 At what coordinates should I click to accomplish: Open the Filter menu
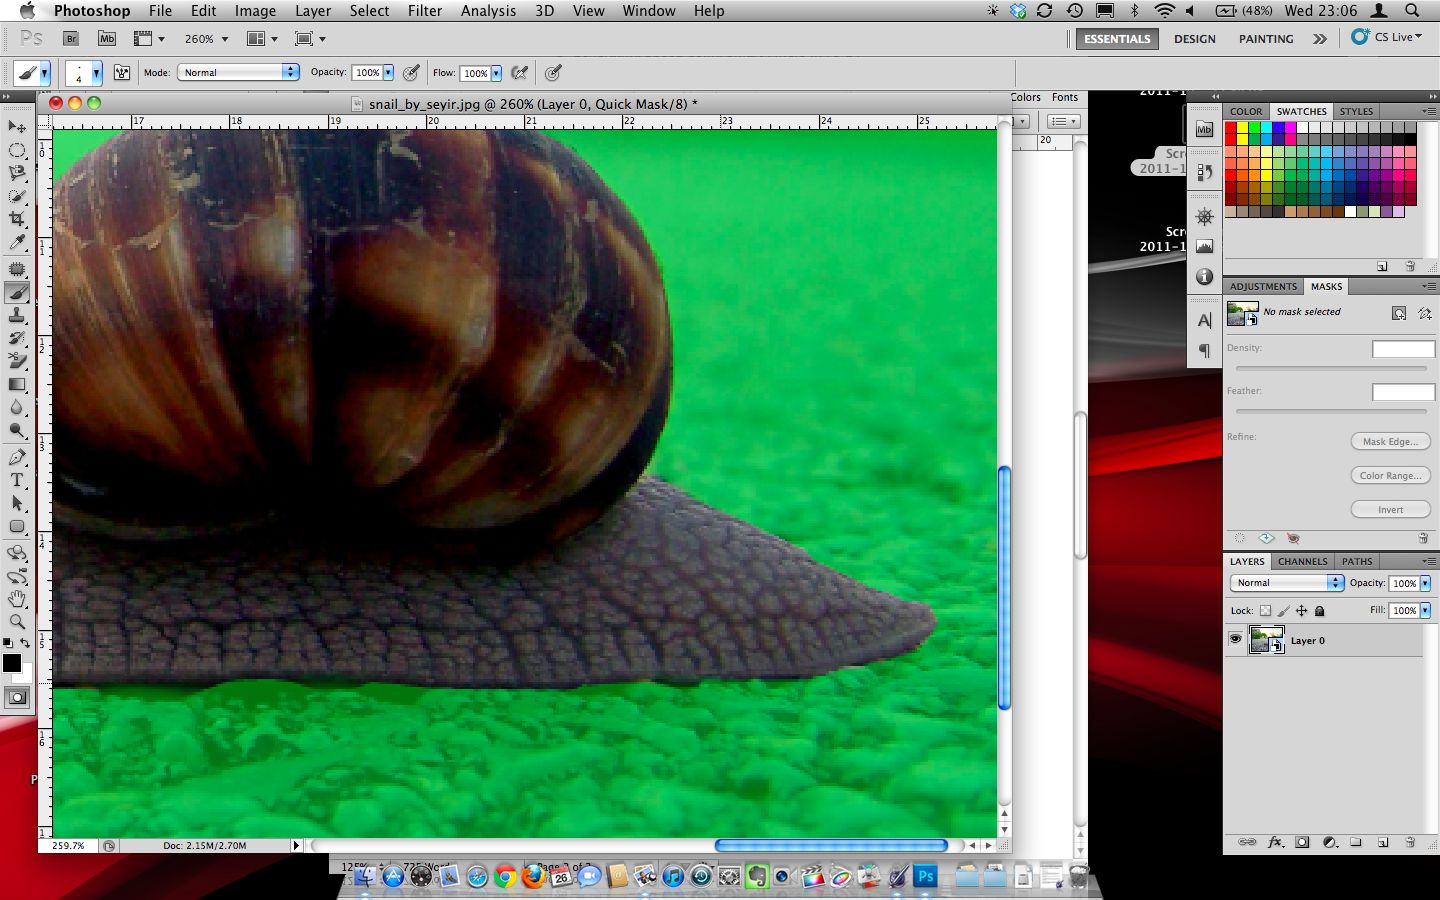(424, 11)
